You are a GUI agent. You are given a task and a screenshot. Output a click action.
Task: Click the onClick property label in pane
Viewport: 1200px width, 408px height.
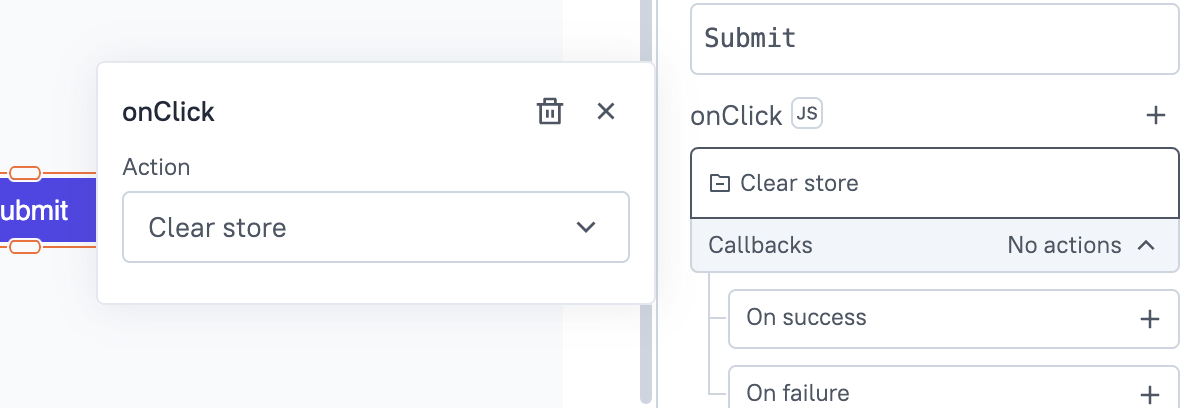coord(736,116)
